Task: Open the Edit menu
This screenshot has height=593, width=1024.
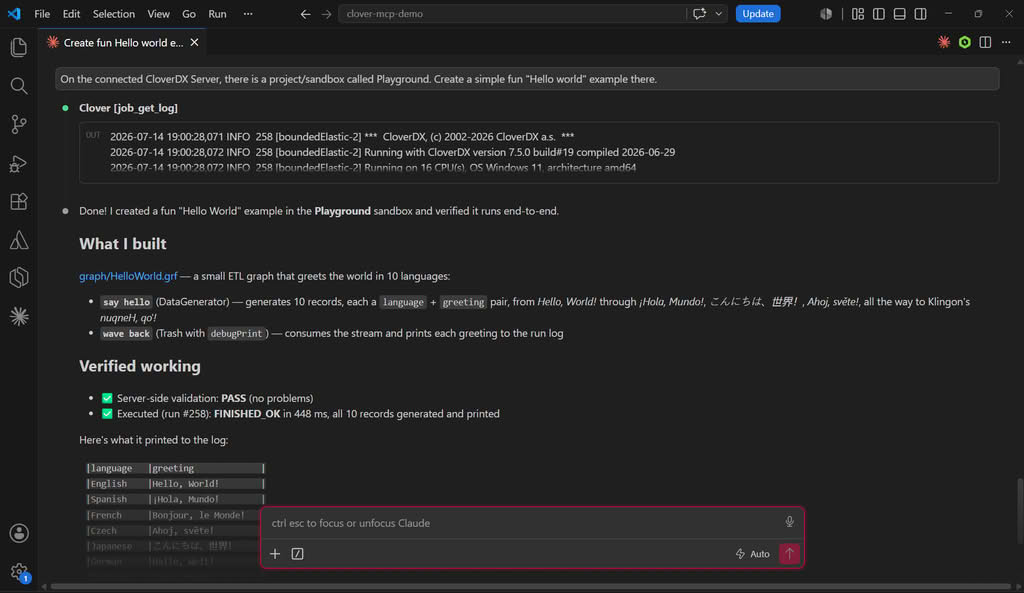Action: [x=71, y=14]
